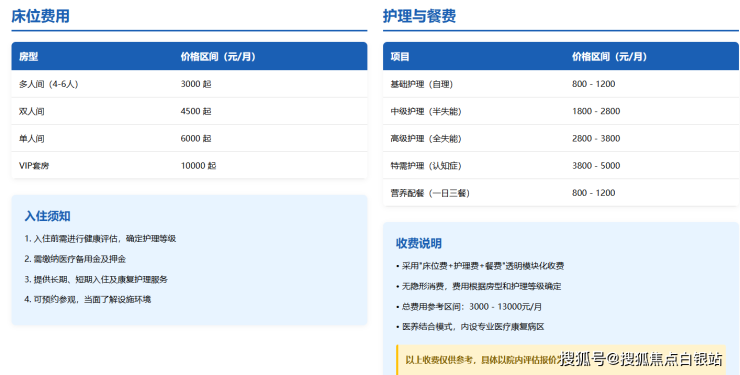Click bullet 总费用参考区间：3000 - 13000元/月
The width and height of the screenshot is (740, 375).
[469, 307]
